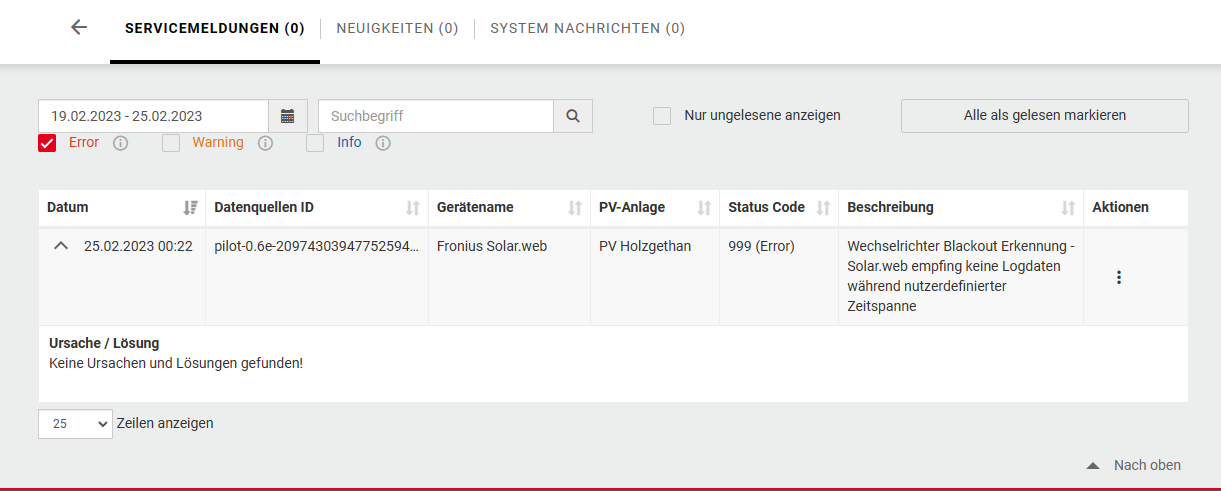Sort by Gerätename column arrows
1221x491 pixels.
point(574,208)
